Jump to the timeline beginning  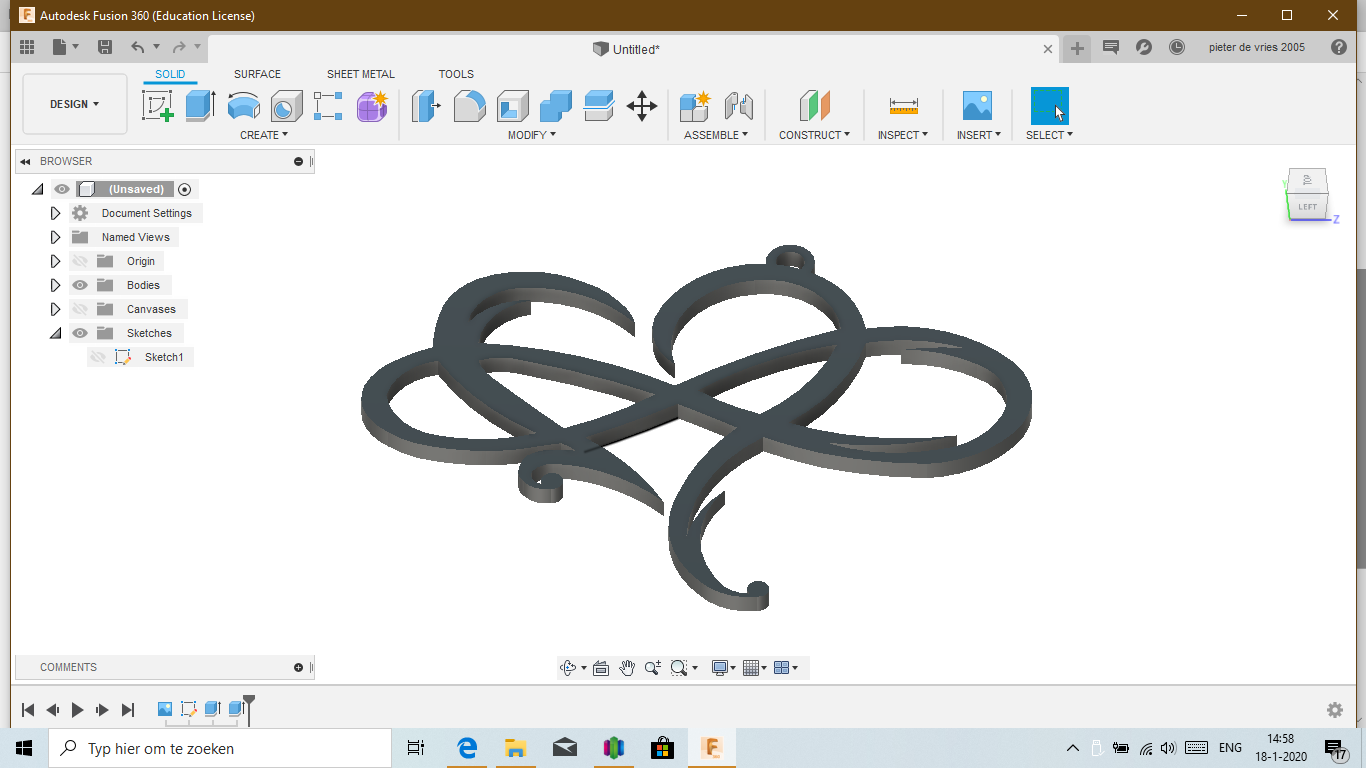coord(28,710)
